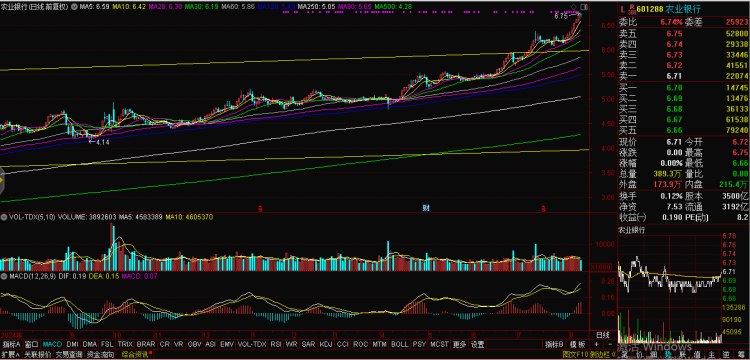Open the 资金流向 tab
The image size is (750, 360).
pyautogui.click(x=100, y=355)
